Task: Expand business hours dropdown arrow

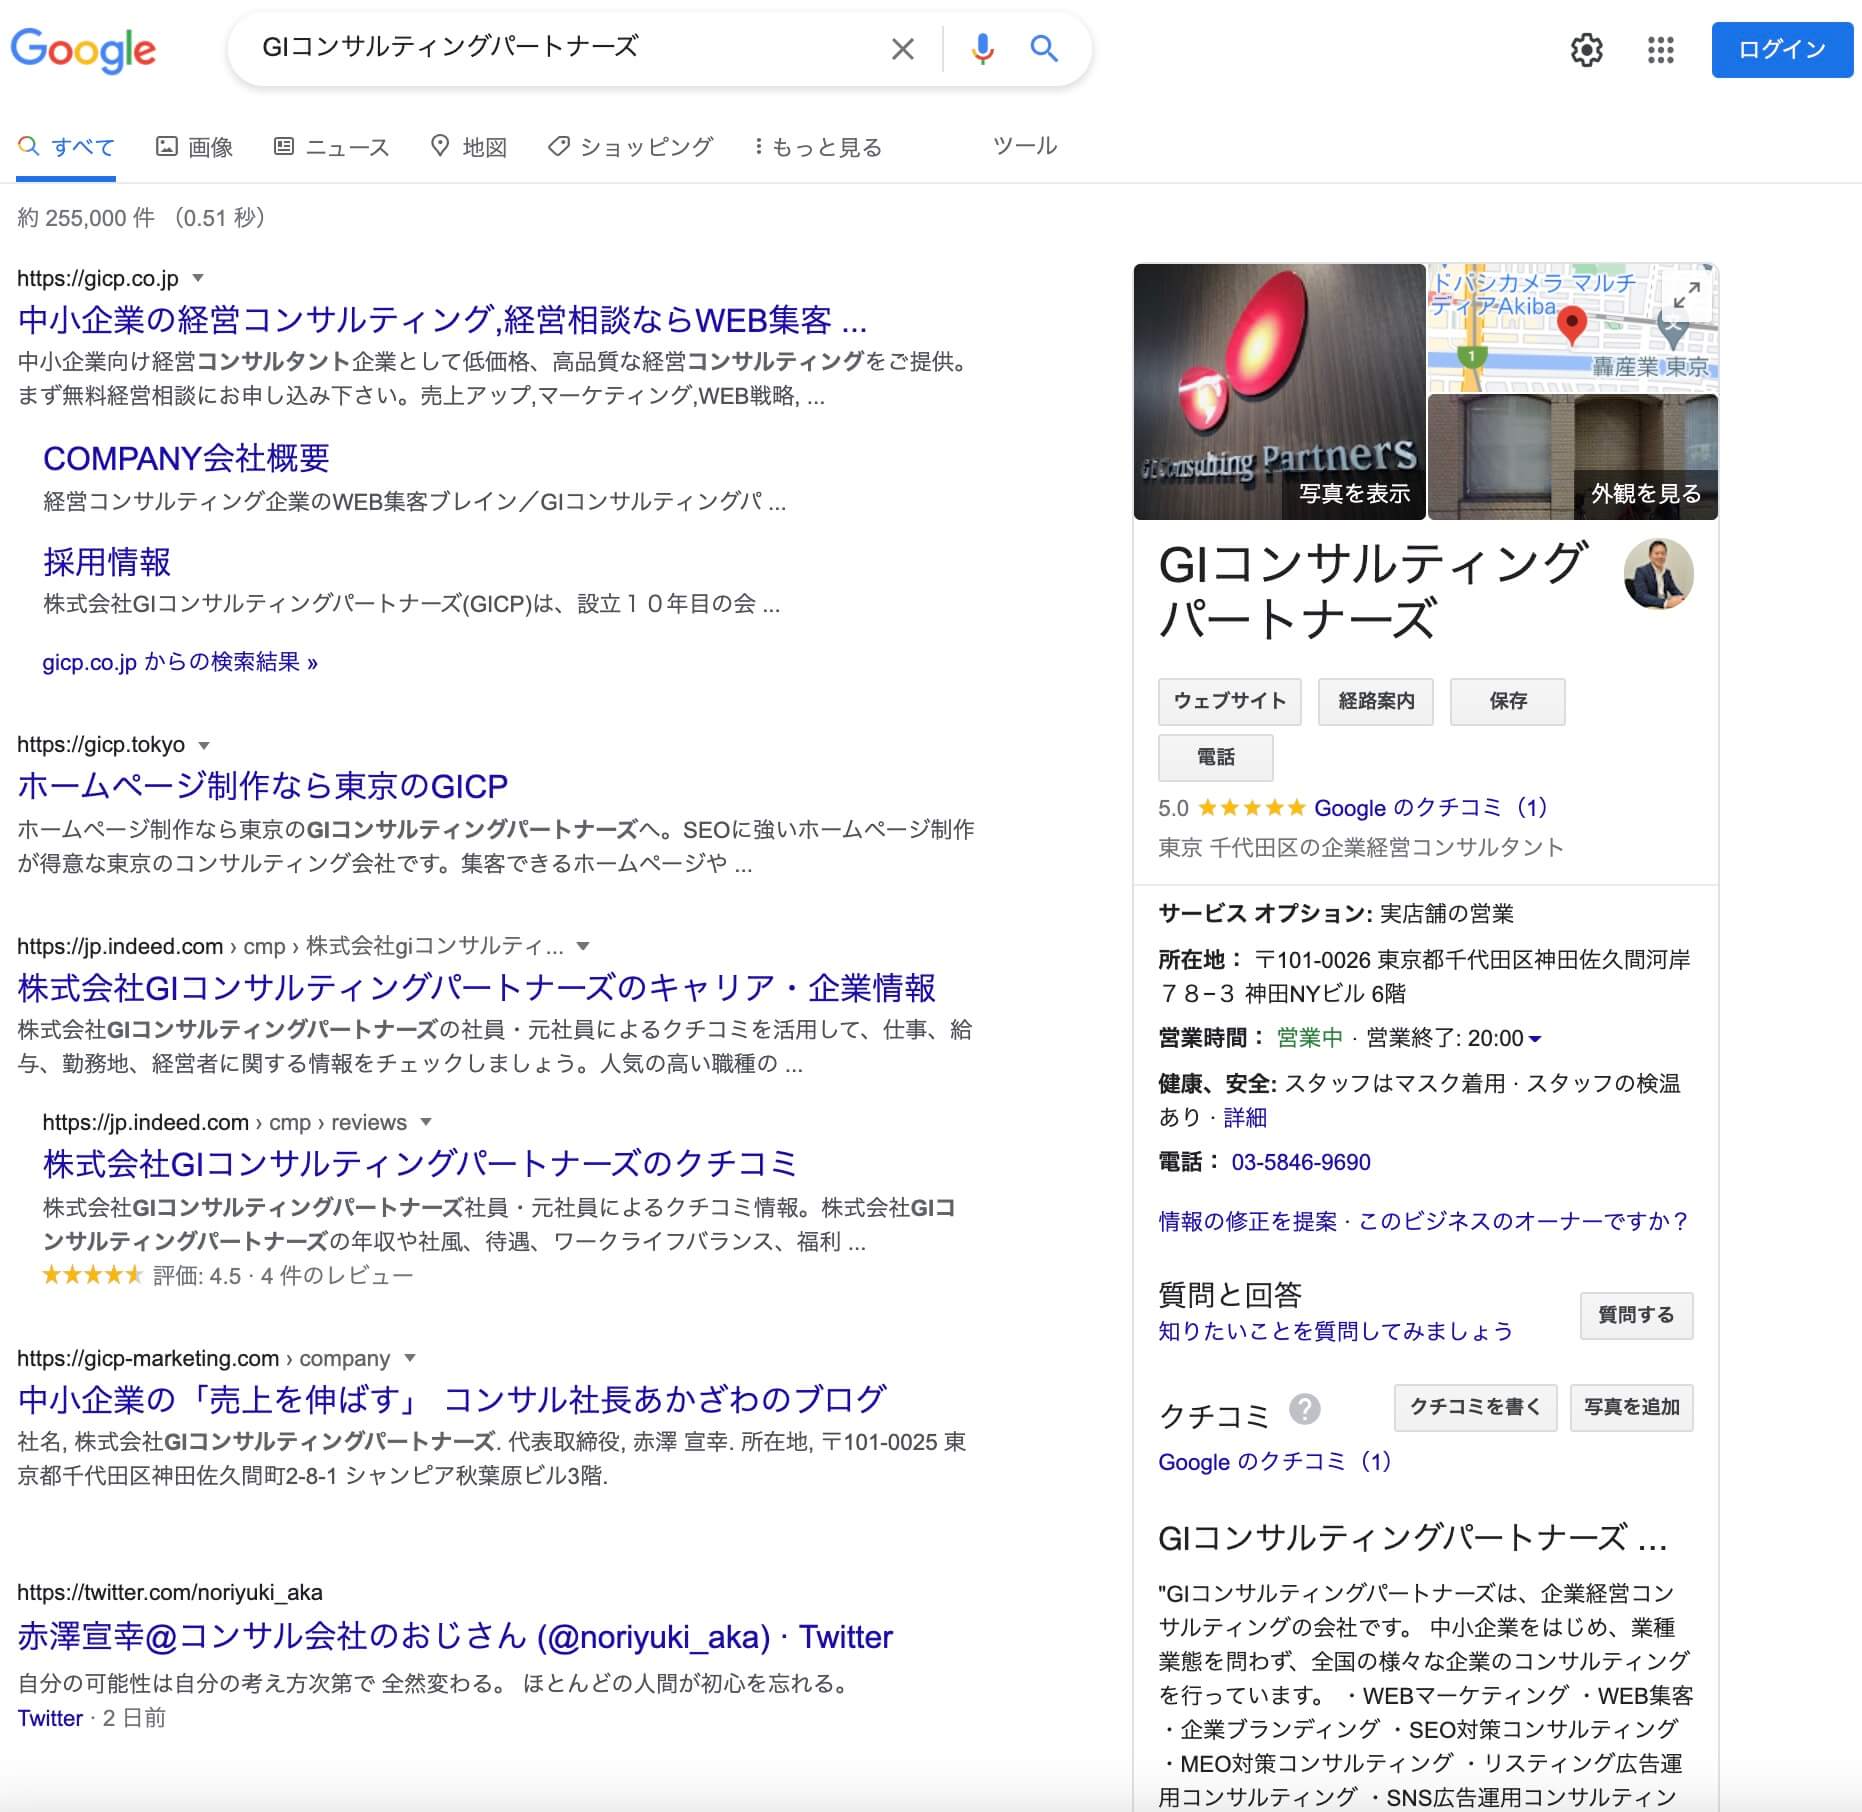Action: (x=1535, y=1039)
